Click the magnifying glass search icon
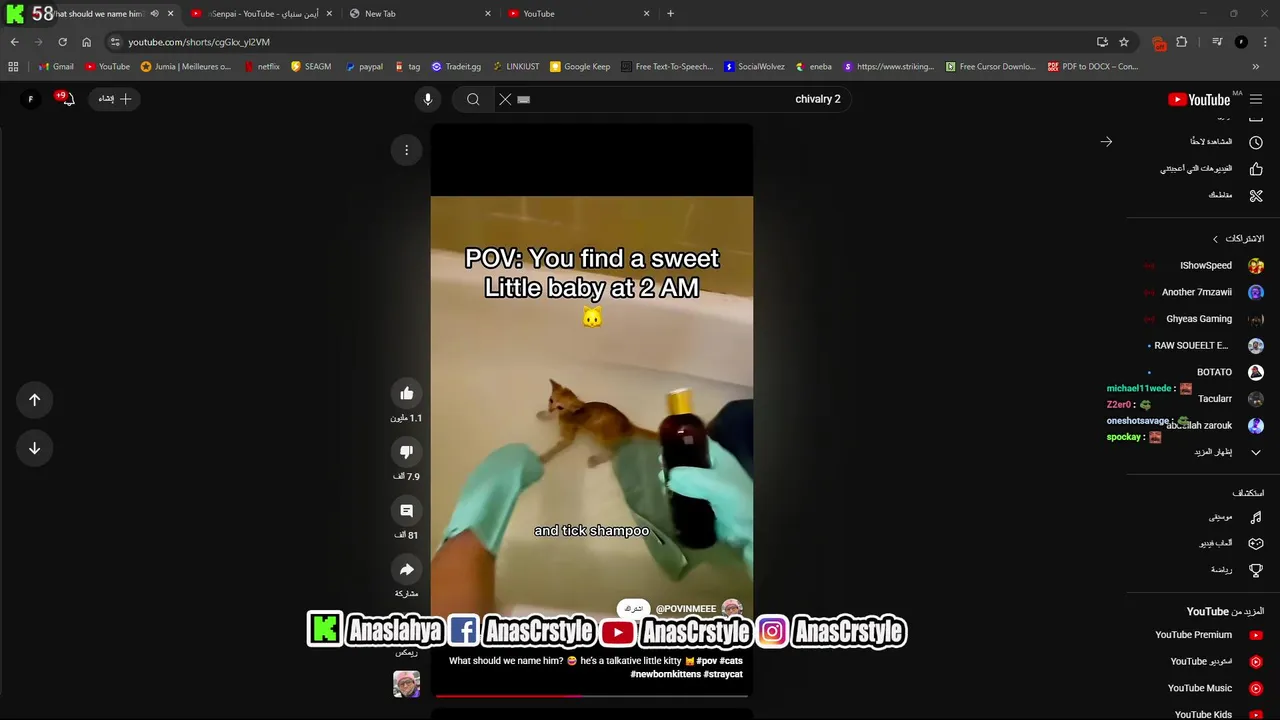 [473, 99]
